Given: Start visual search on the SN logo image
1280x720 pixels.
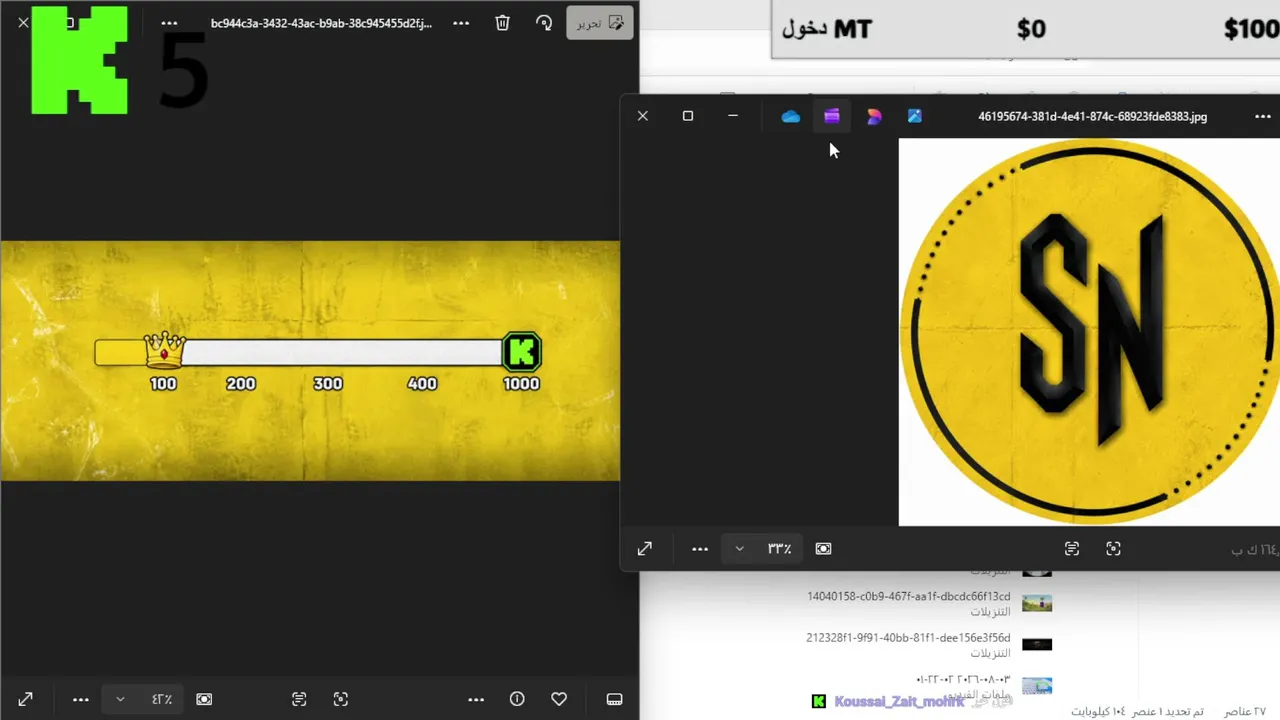Looking at the screenshot, I should (x=1113, y=548).
